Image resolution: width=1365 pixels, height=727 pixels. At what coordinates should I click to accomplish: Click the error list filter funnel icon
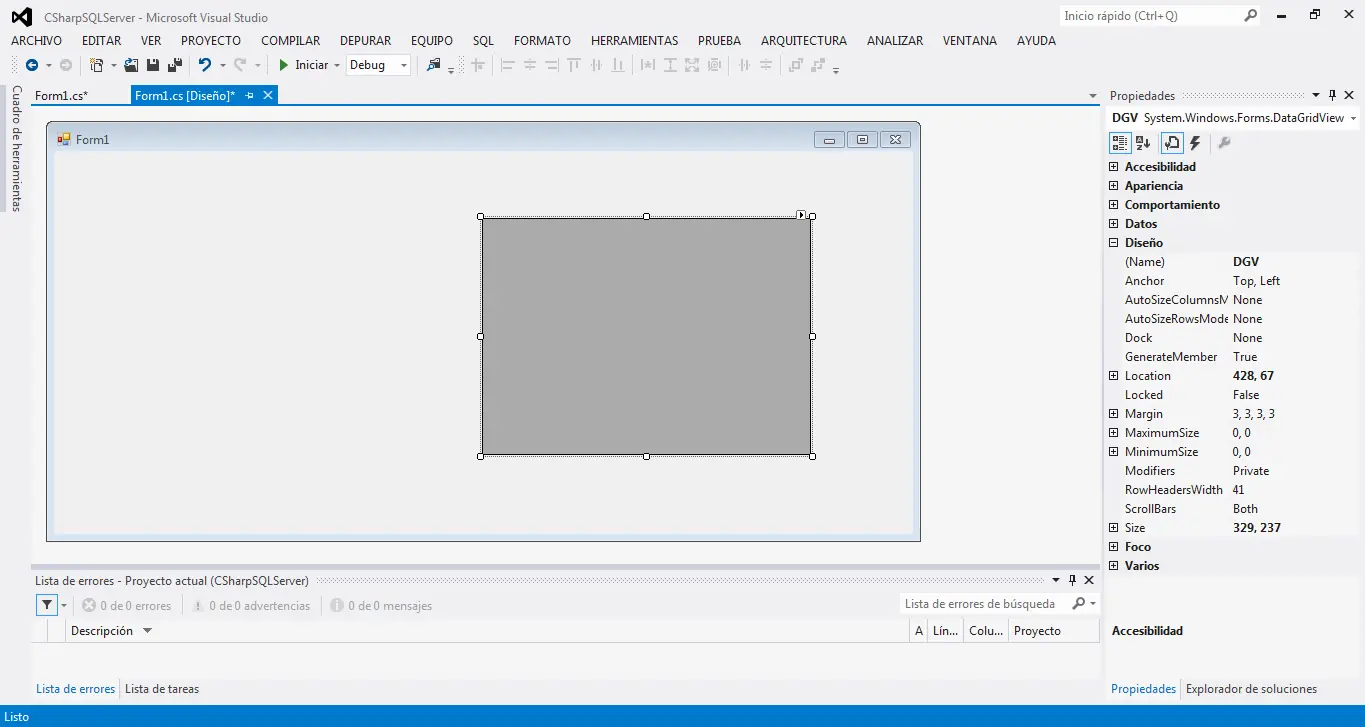(46, 605)
